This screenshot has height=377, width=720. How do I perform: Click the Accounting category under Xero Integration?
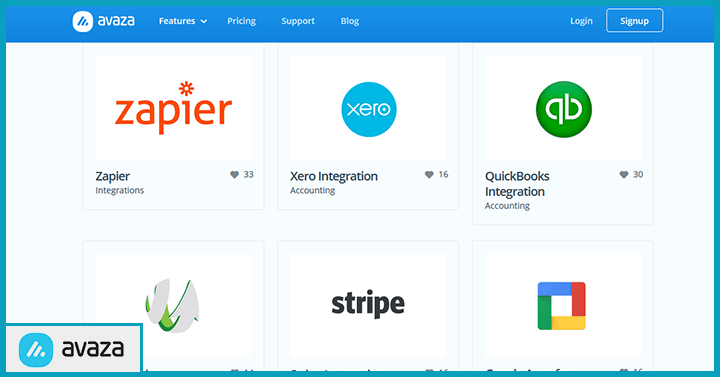click(312, 190)
